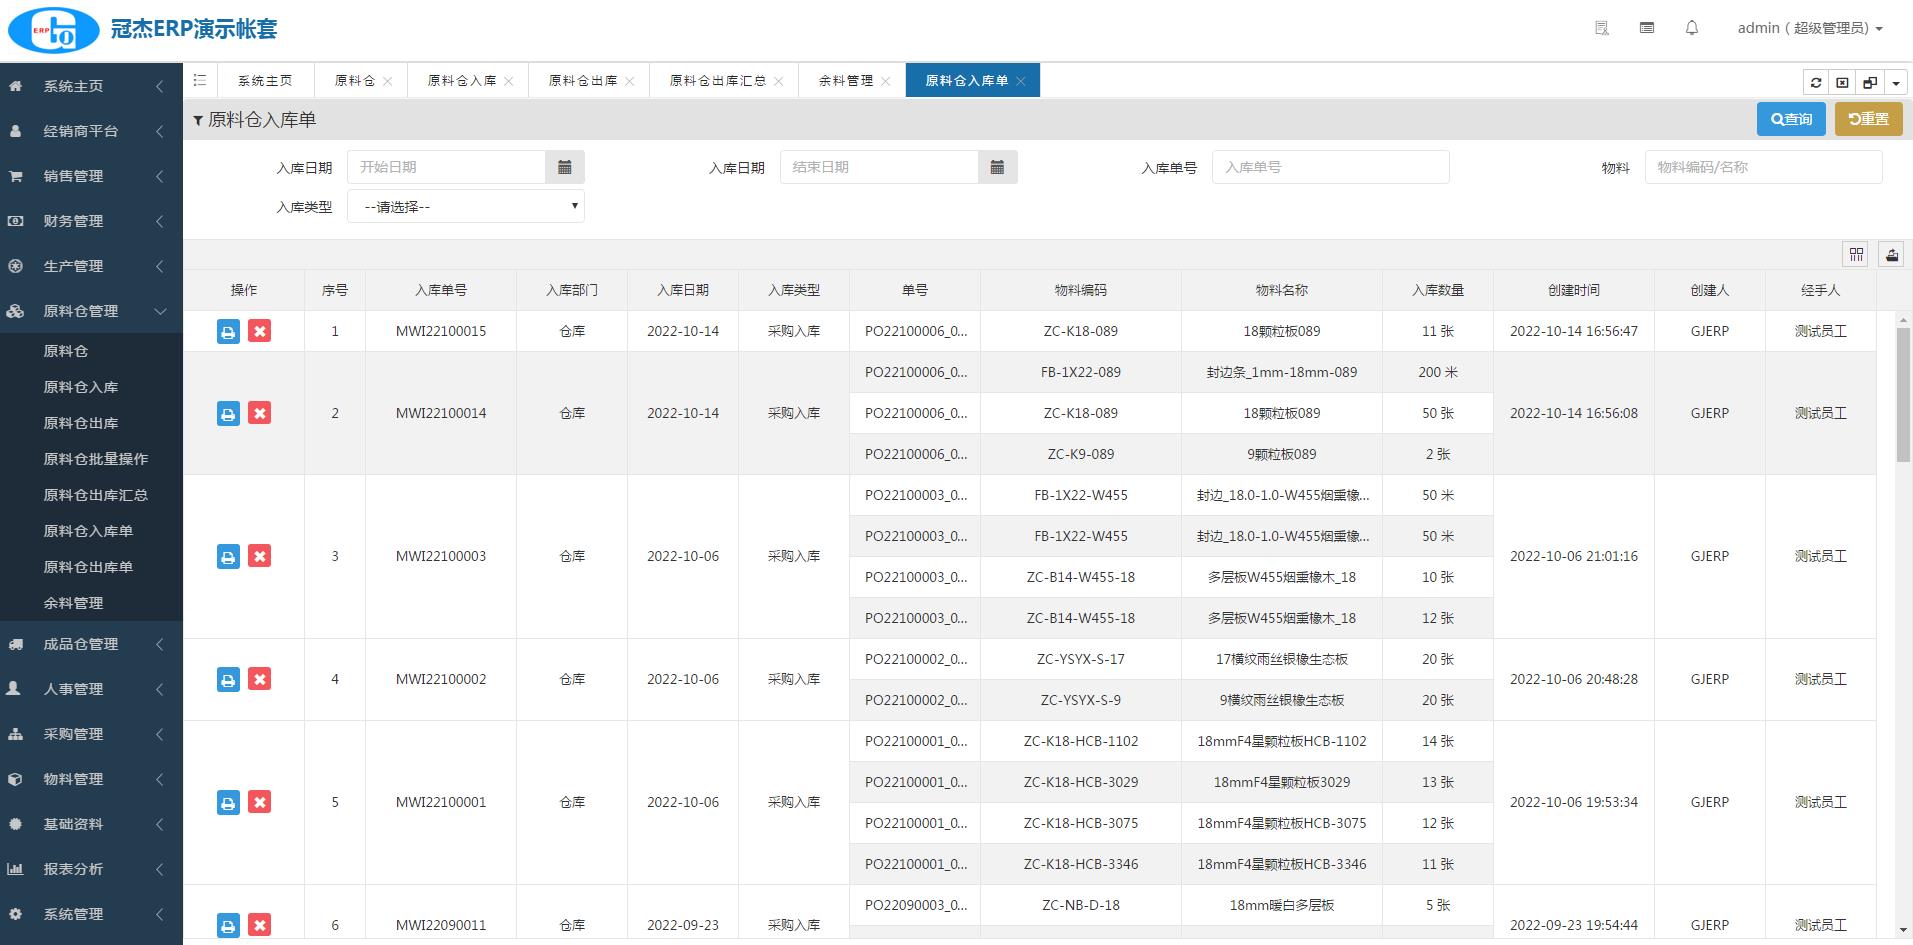Click the notification bell icon
Viewport: 1913px width, 945px height.
click(x=1692, y=28)
